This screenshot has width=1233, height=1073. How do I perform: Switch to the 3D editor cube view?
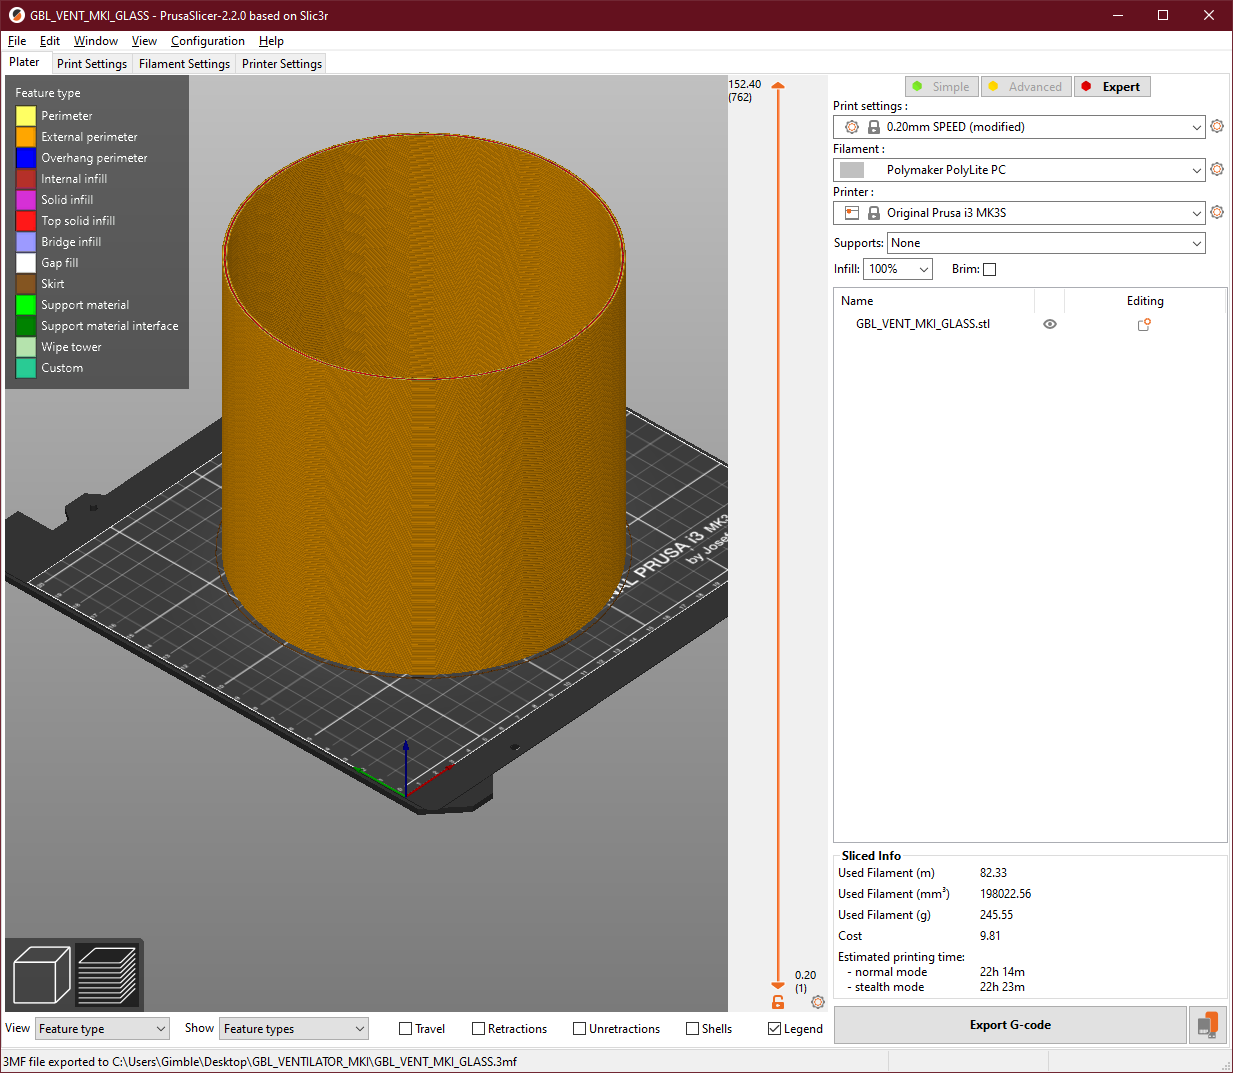pyautogui.click(x=42, y=975)
